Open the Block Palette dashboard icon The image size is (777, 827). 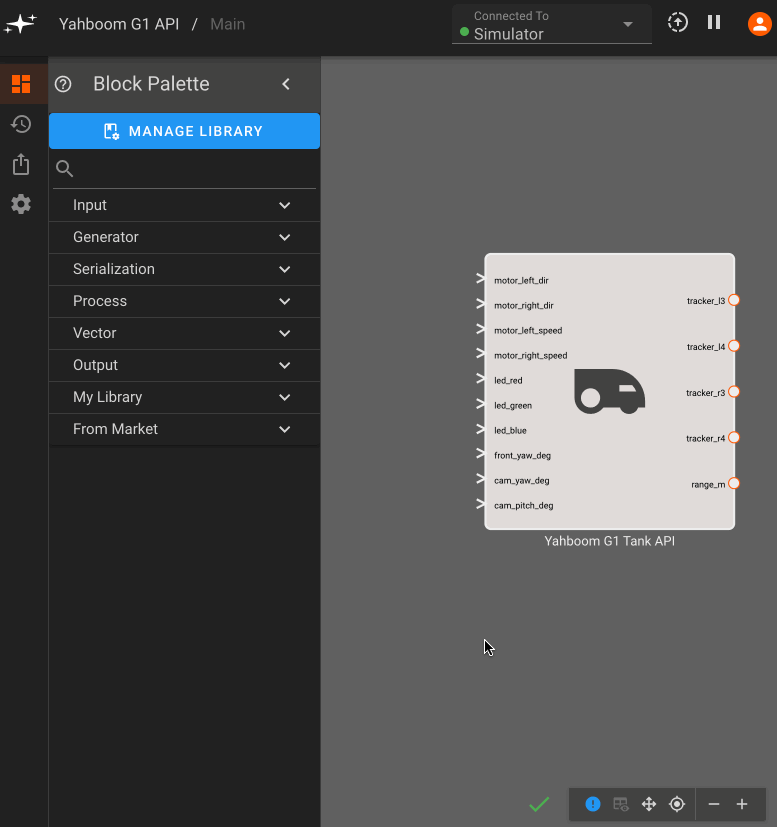pos(21,84)
